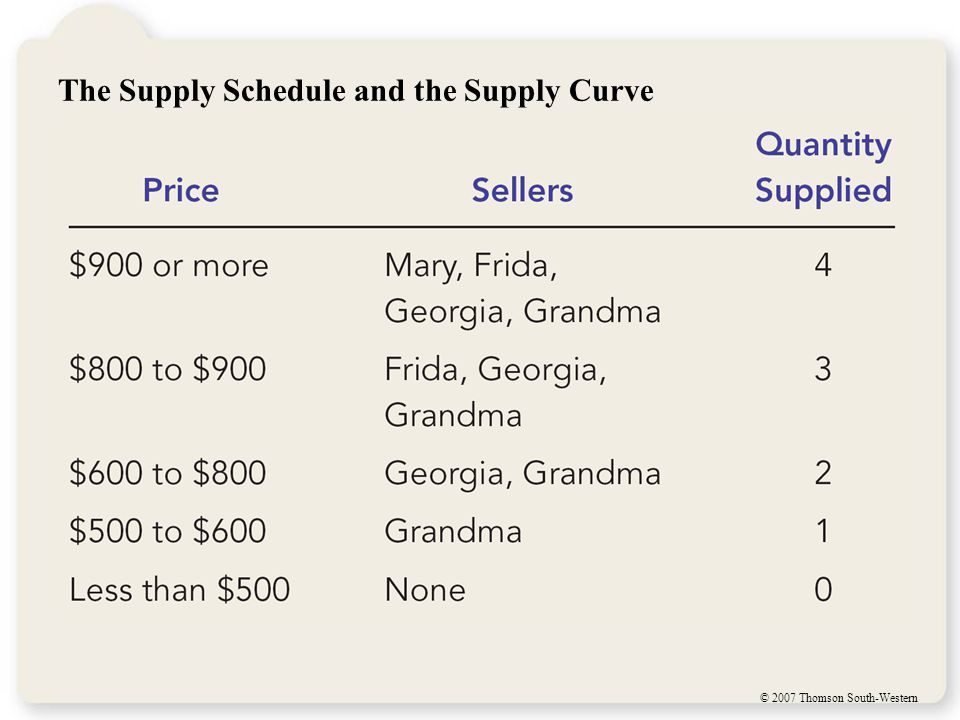Select the Price column header
The image size is (960, 720).
tap(181, 190)
